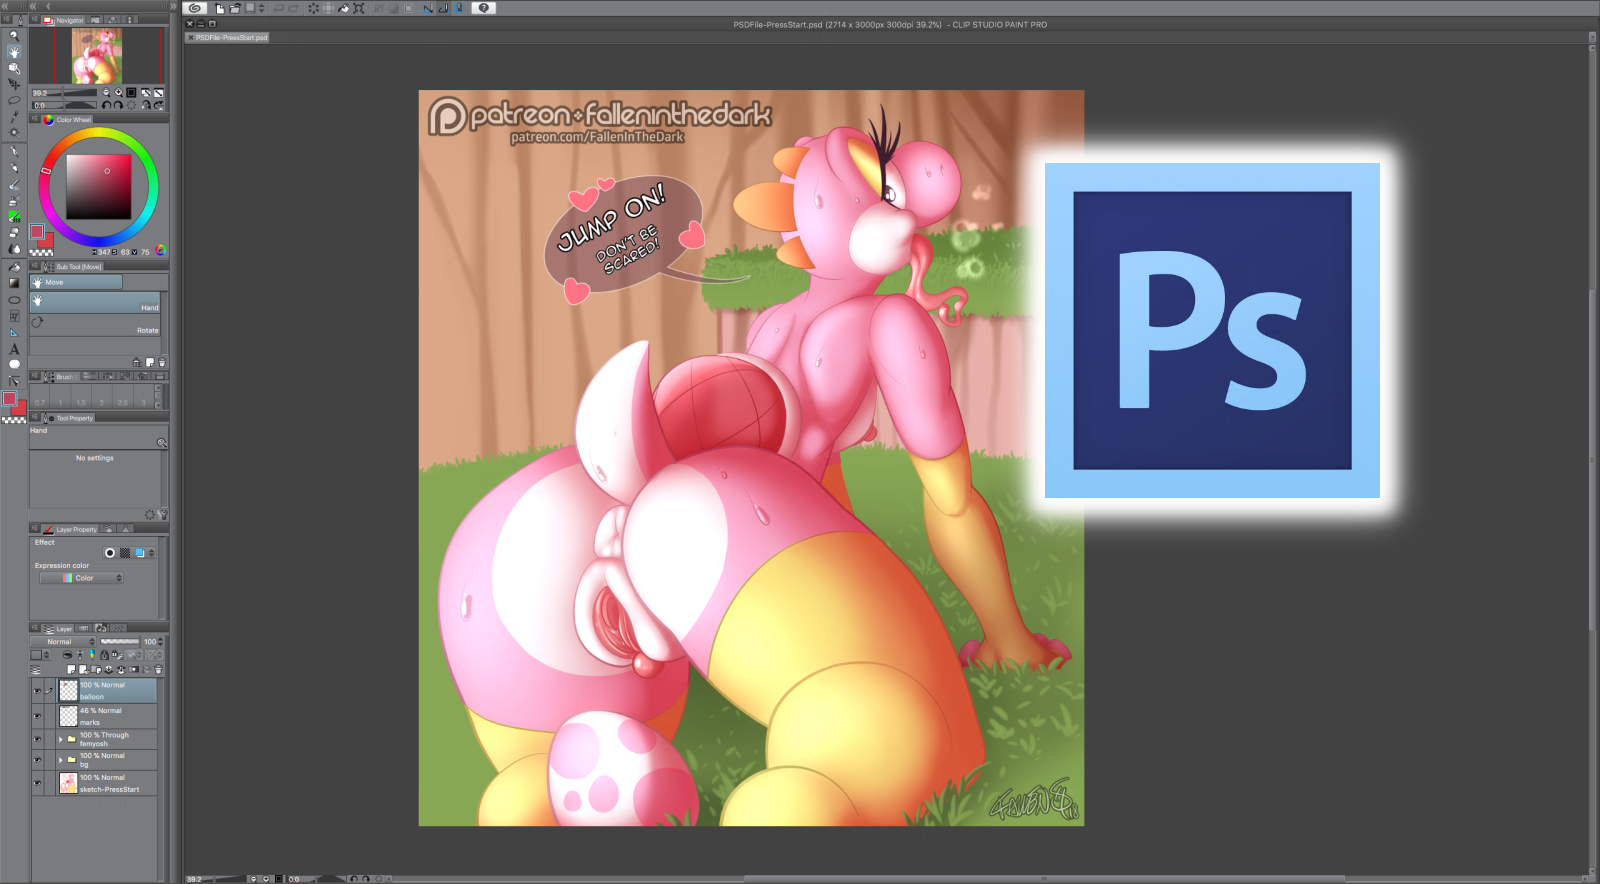
Task: Click the Redo arrow in command bar
Action: coord(293,8)
